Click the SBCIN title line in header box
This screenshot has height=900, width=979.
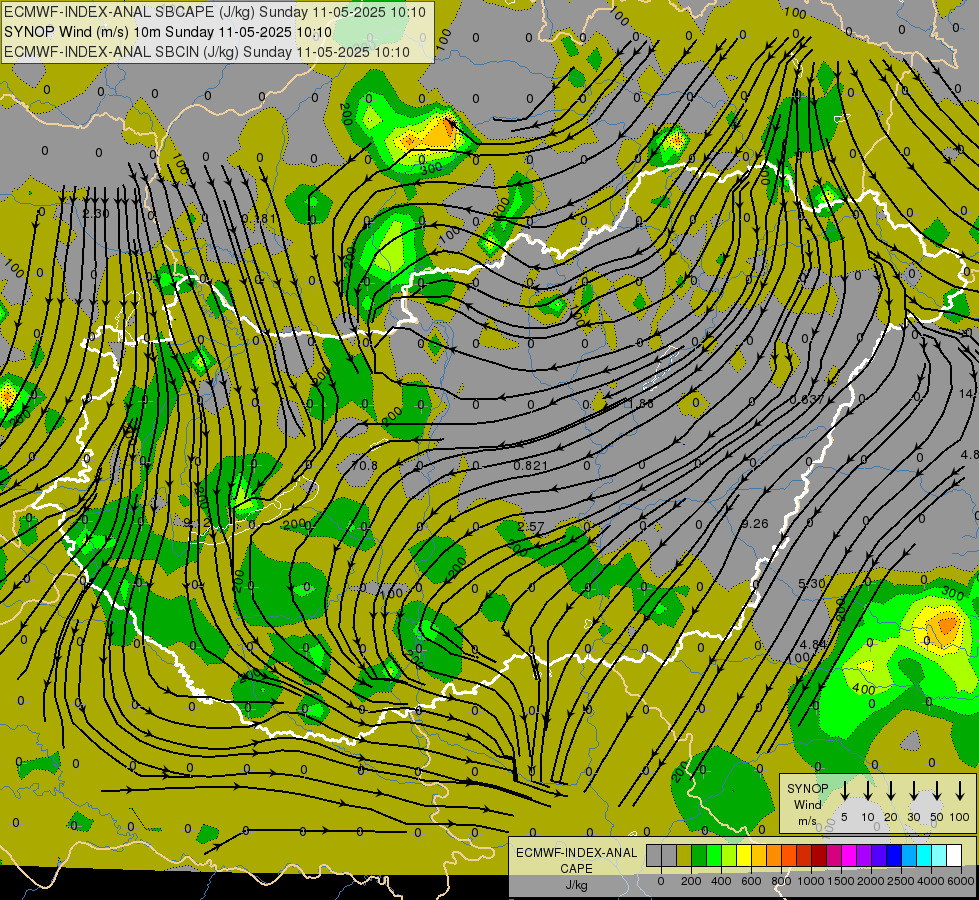207,52
